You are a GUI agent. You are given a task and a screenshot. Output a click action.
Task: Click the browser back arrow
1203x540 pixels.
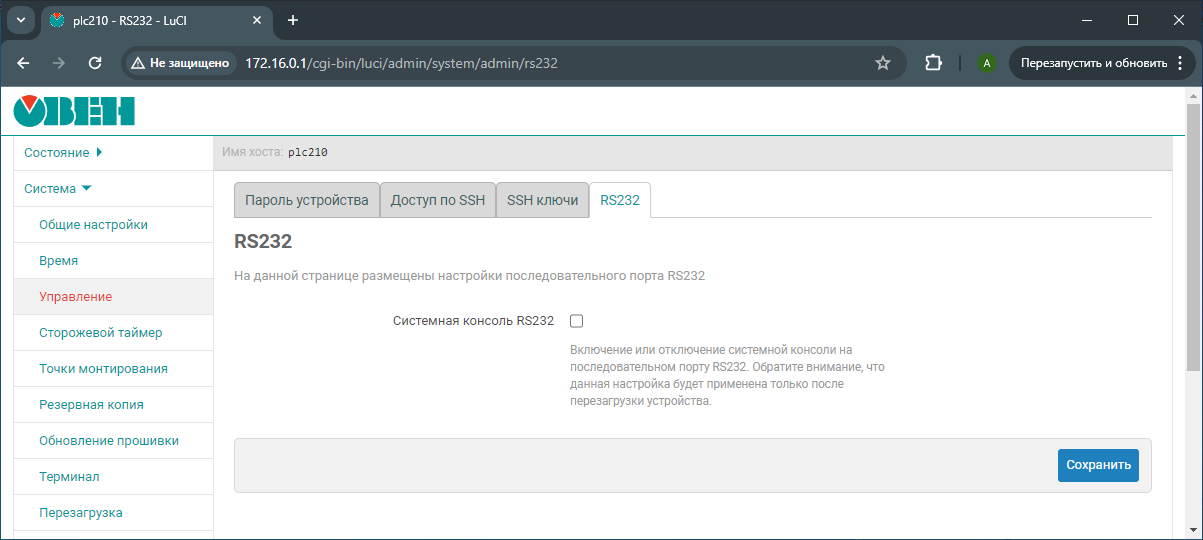point(24,63)
